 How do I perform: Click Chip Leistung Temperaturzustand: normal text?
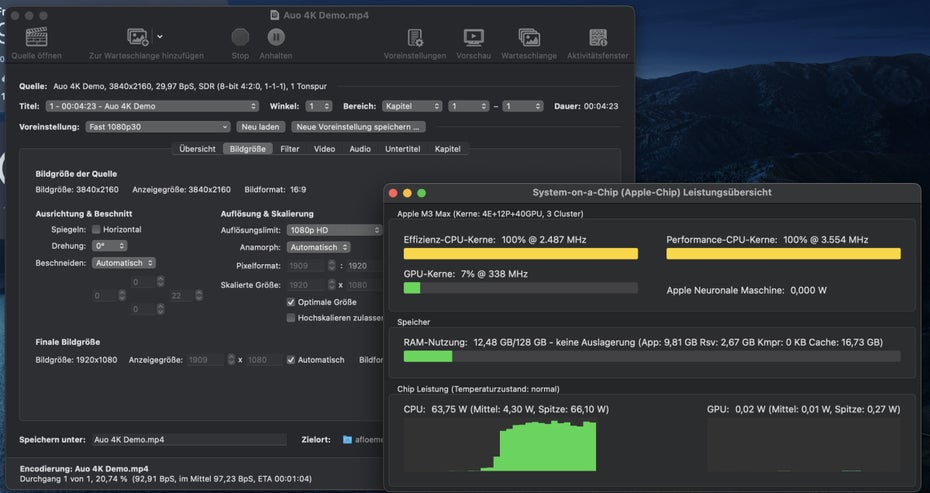click(478, 389)
